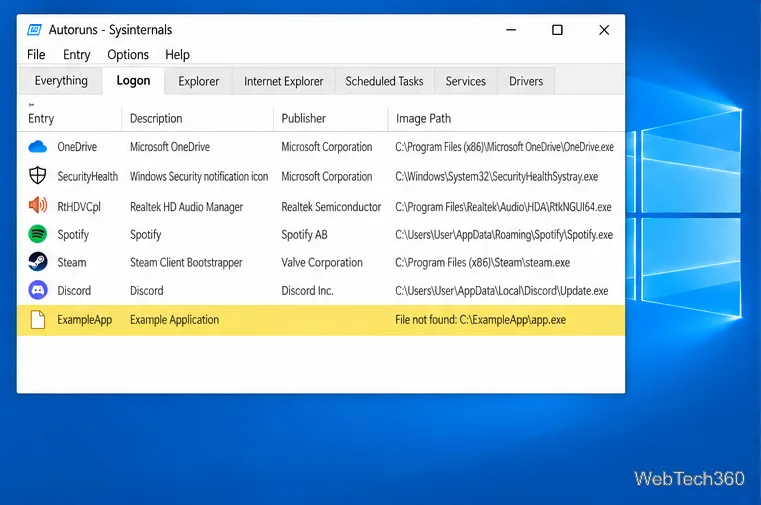
Task: Sort by the Image Path column header
Action: coord(506,118)
